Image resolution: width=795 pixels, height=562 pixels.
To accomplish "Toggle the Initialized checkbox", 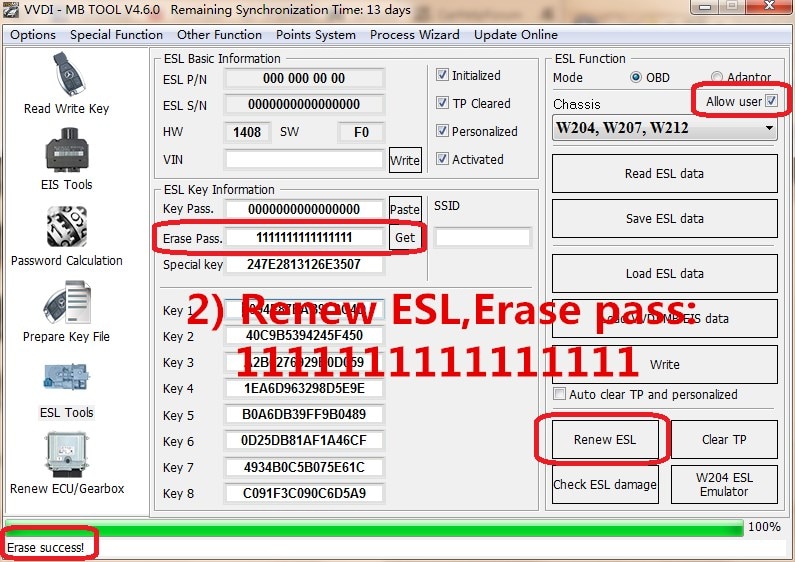I will tap(443, 76).
